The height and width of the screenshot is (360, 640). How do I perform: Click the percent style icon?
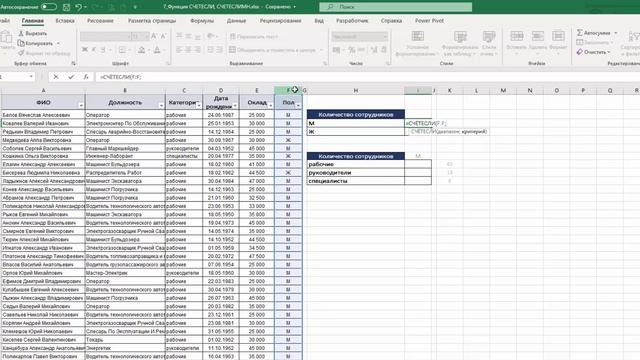point(352,50)
